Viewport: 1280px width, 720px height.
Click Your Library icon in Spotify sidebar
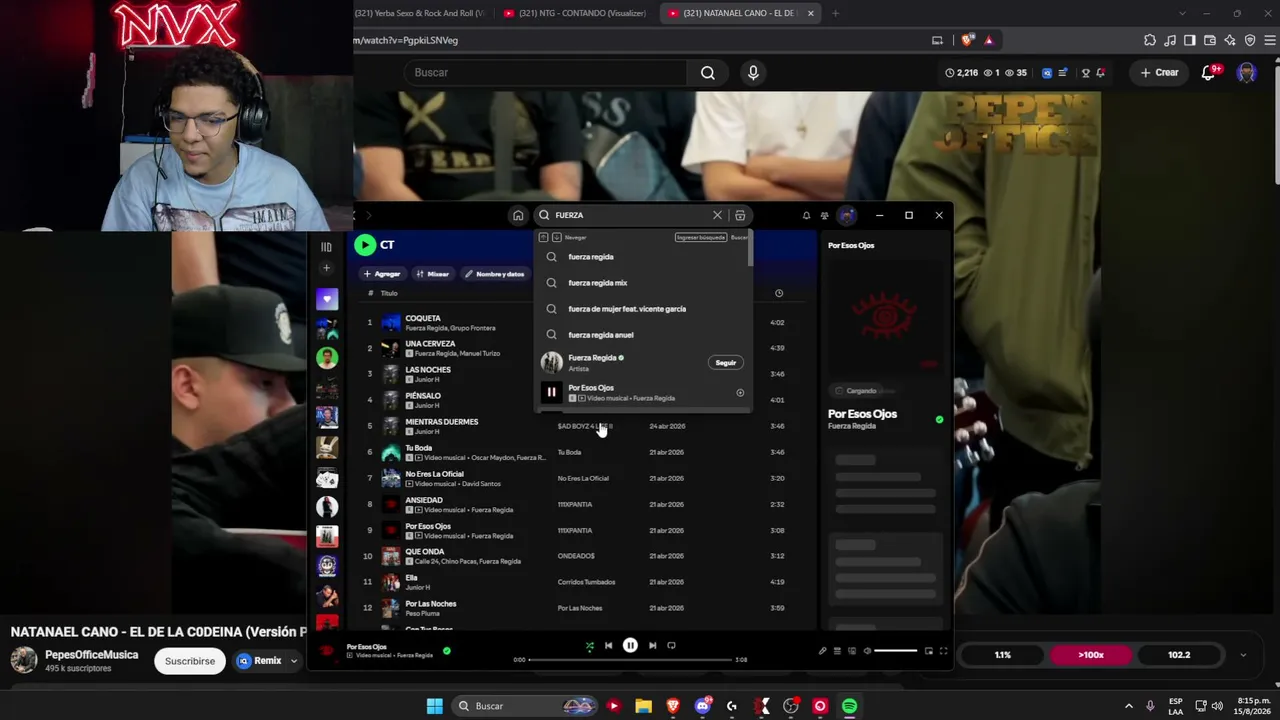pos(326,246)
